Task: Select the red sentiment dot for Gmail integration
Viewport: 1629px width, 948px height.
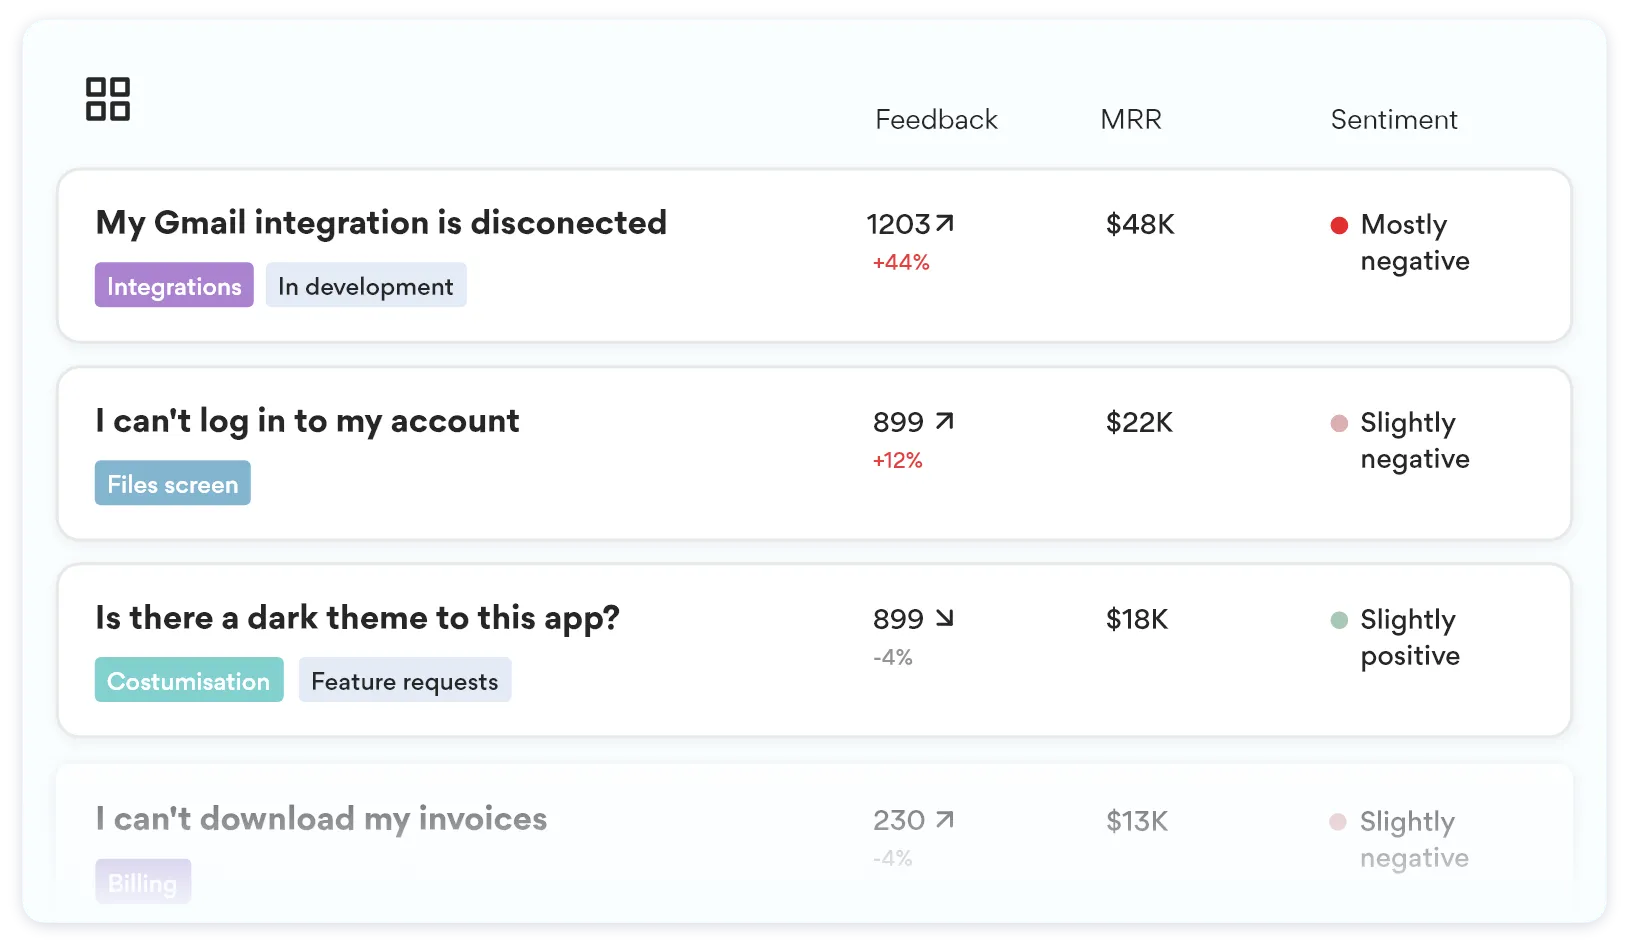Action: click(x=1339, y=225)
